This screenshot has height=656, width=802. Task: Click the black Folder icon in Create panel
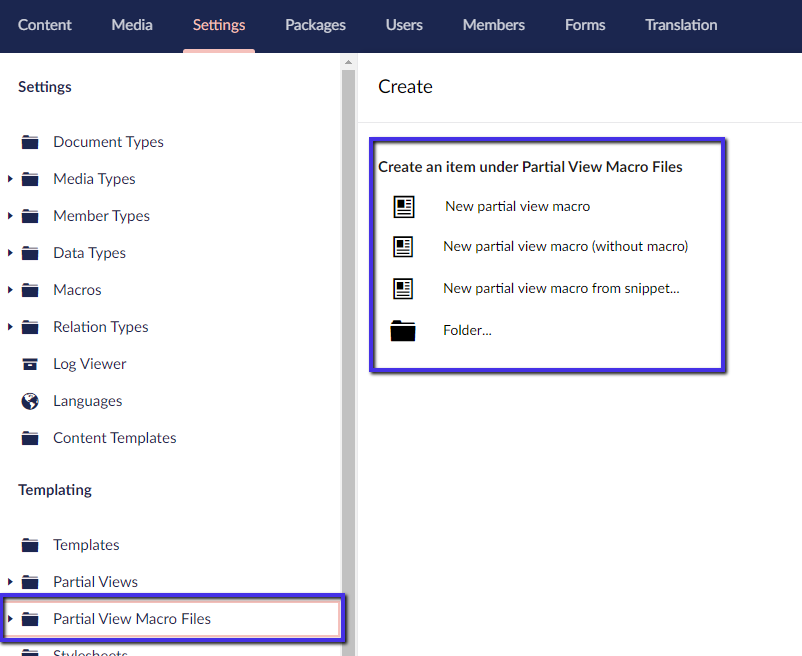(403, 331)
